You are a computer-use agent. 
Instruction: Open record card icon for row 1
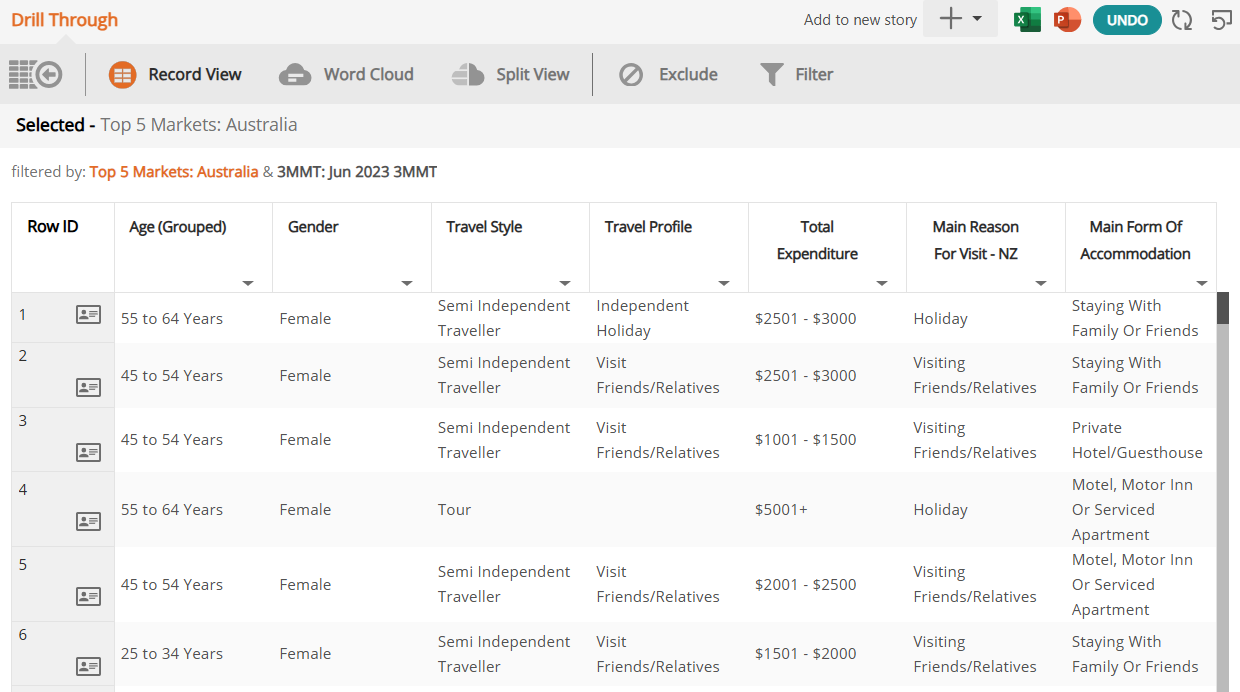point(89,315)
